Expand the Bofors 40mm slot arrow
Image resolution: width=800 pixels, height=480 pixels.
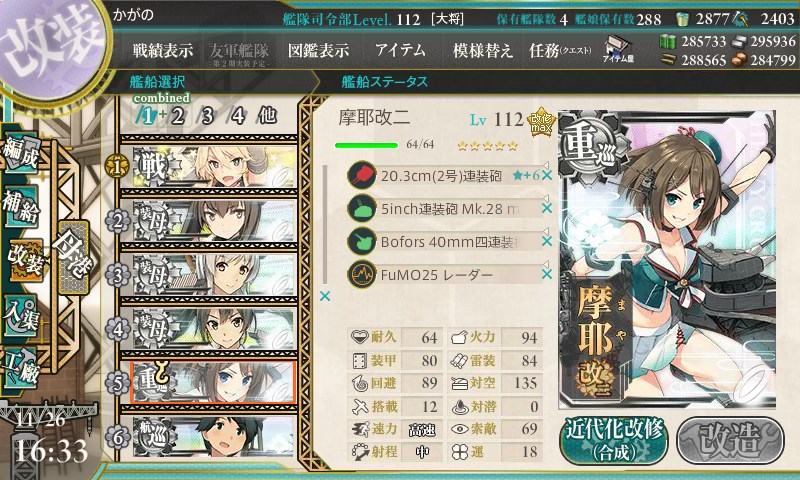coord(545,232)
